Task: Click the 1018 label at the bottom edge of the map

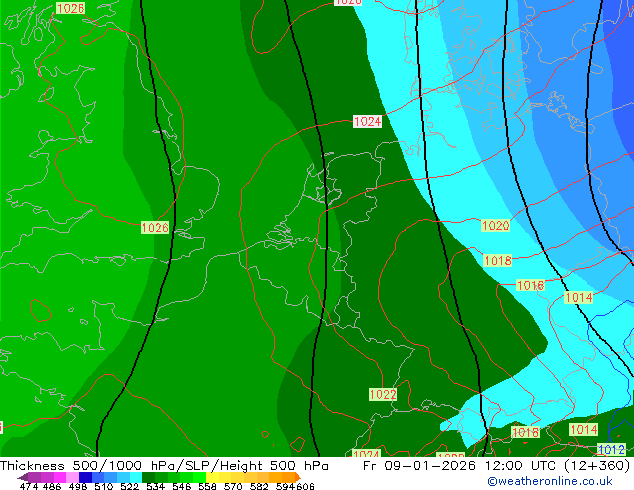Action: 525,432
